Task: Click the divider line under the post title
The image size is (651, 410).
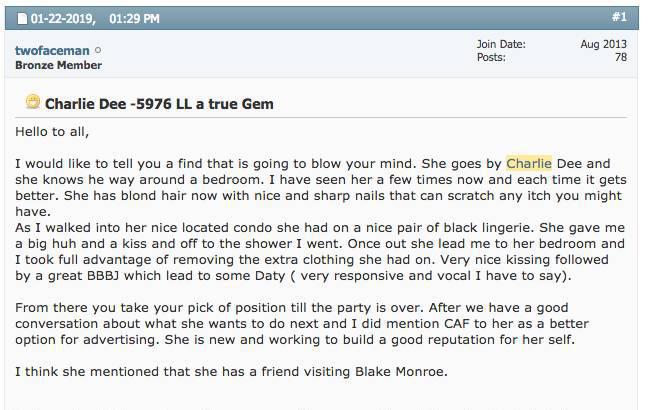Action: click(321, 117)
